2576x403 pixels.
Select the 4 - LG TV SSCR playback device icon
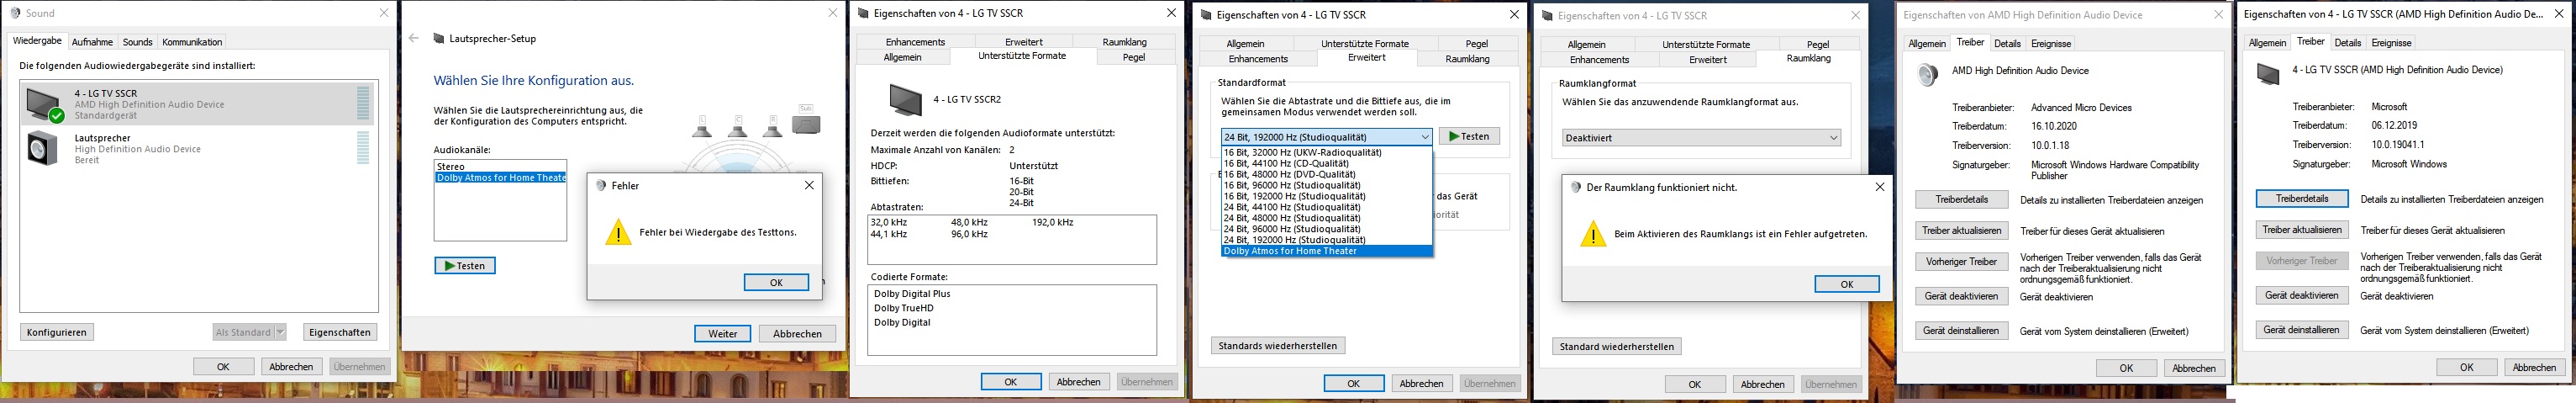click(43, 104)
